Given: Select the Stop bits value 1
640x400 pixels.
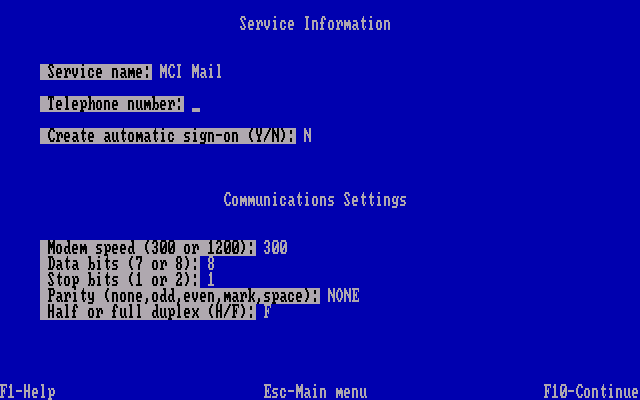Looking at the screenshot, I should (x=211, y=280).
